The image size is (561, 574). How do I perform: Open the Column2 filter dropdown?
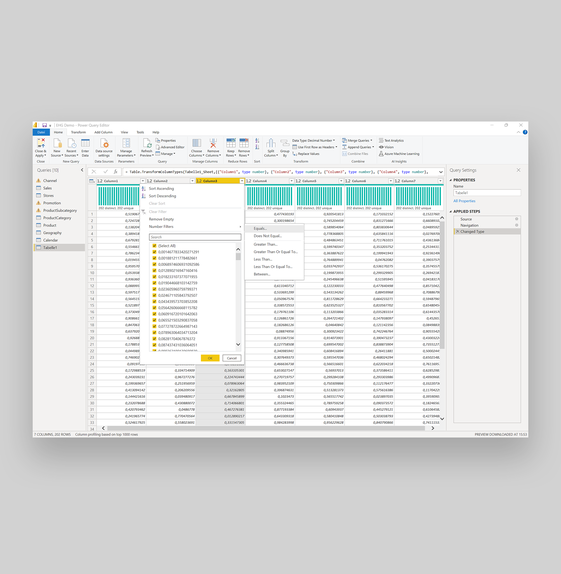pyautogui.click(x=192, y=181)
